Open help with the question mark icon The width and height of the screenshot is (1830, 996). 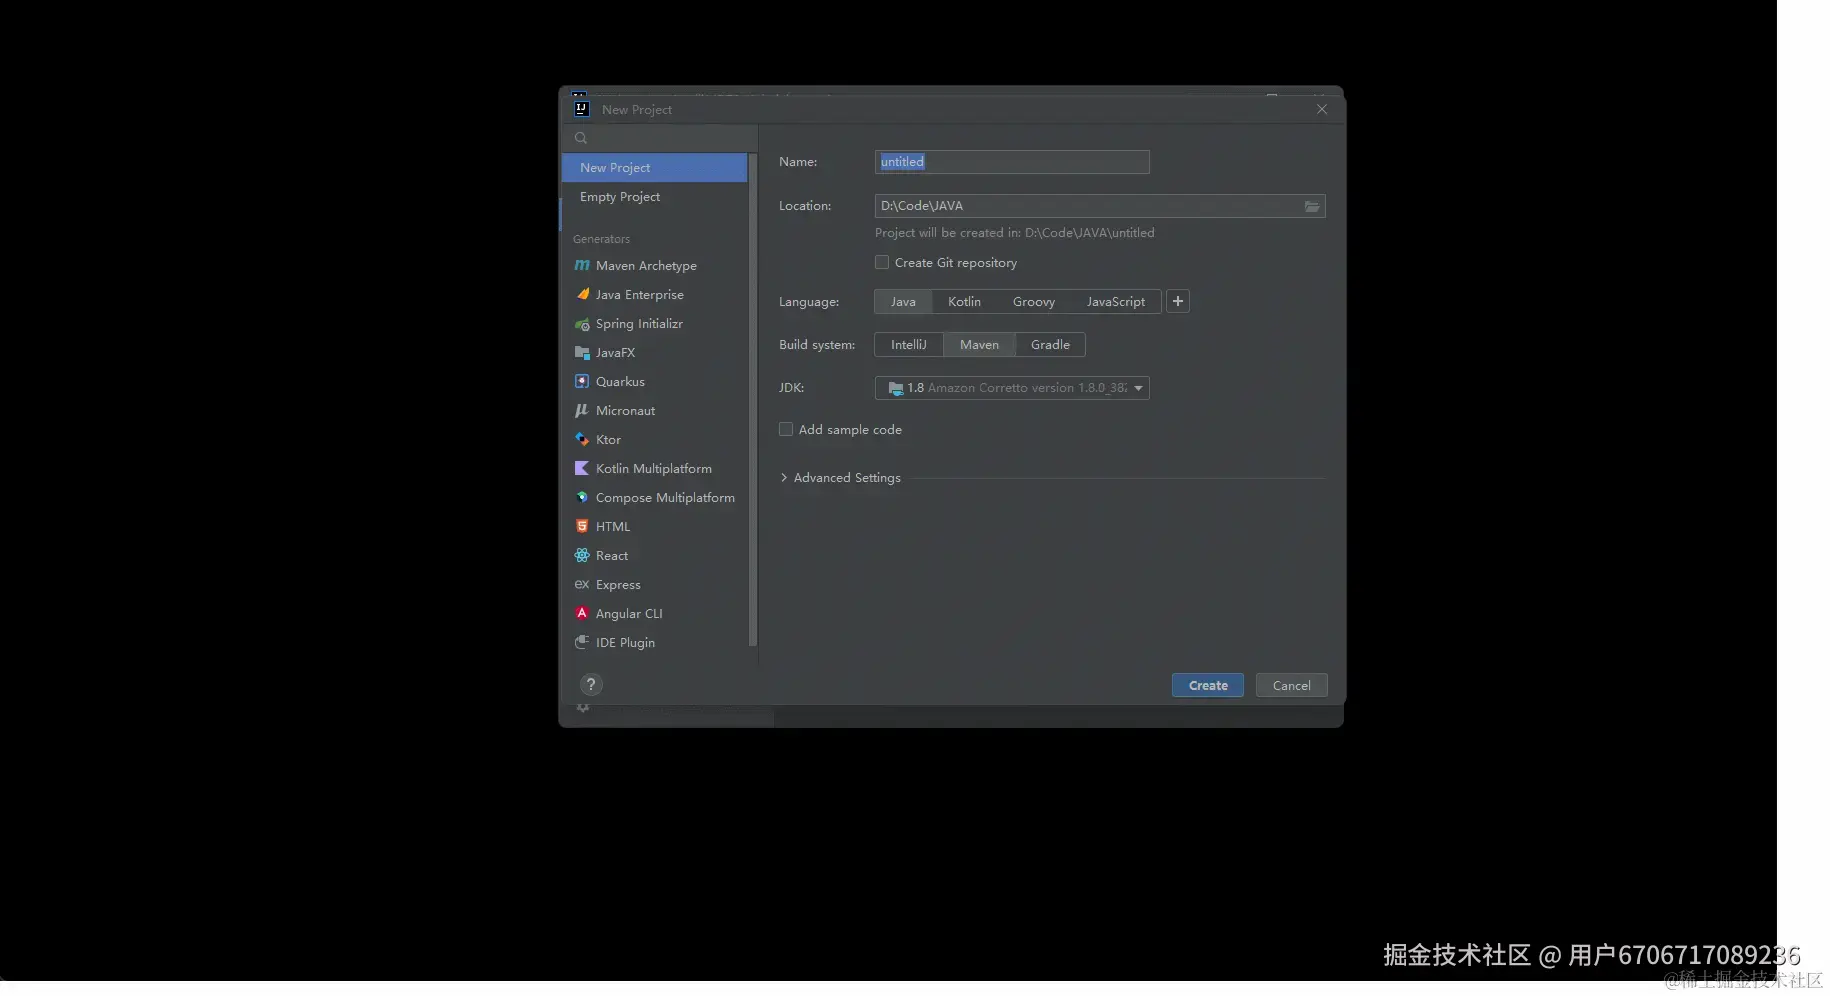pyautogui.click(x=591, y=685)
